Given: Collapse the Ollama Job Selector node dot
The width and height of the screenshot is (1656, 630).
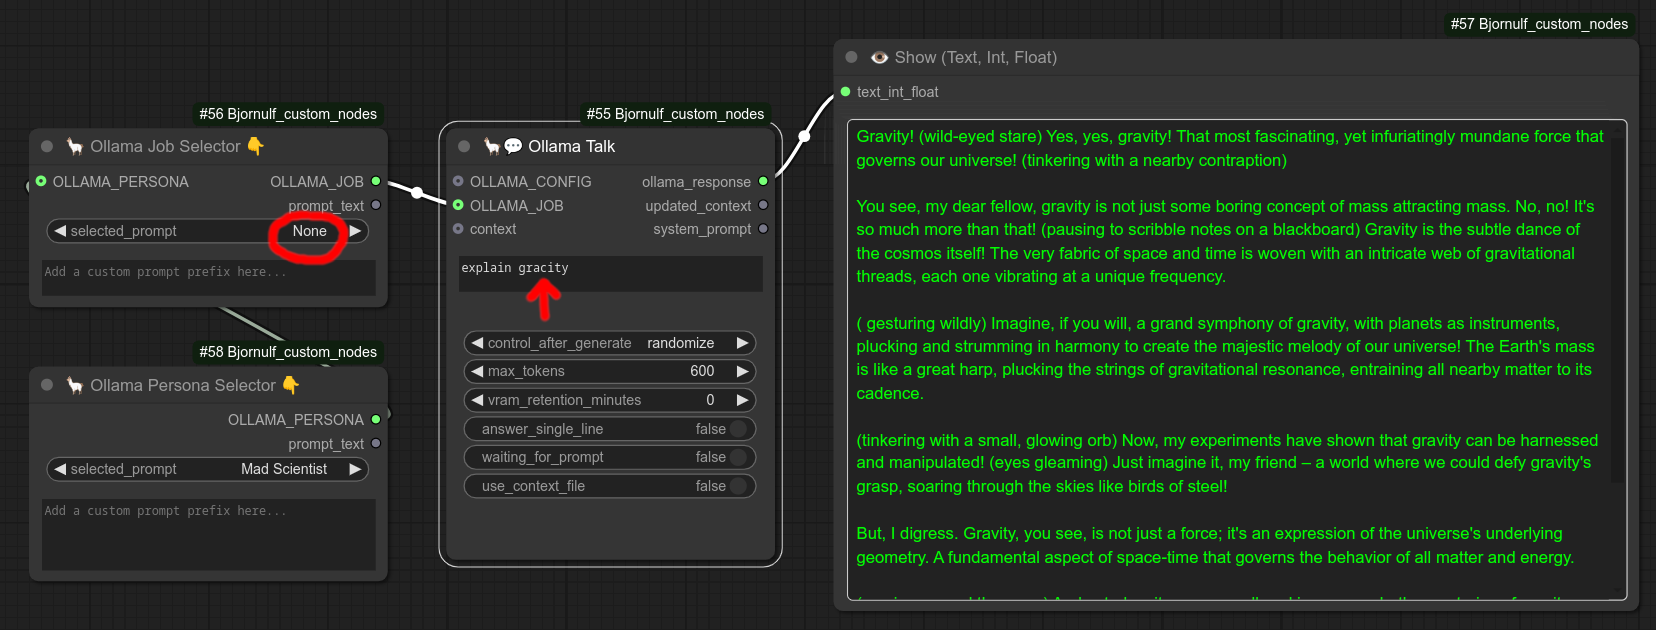Looking at the screenshot, I should point(47,146).
